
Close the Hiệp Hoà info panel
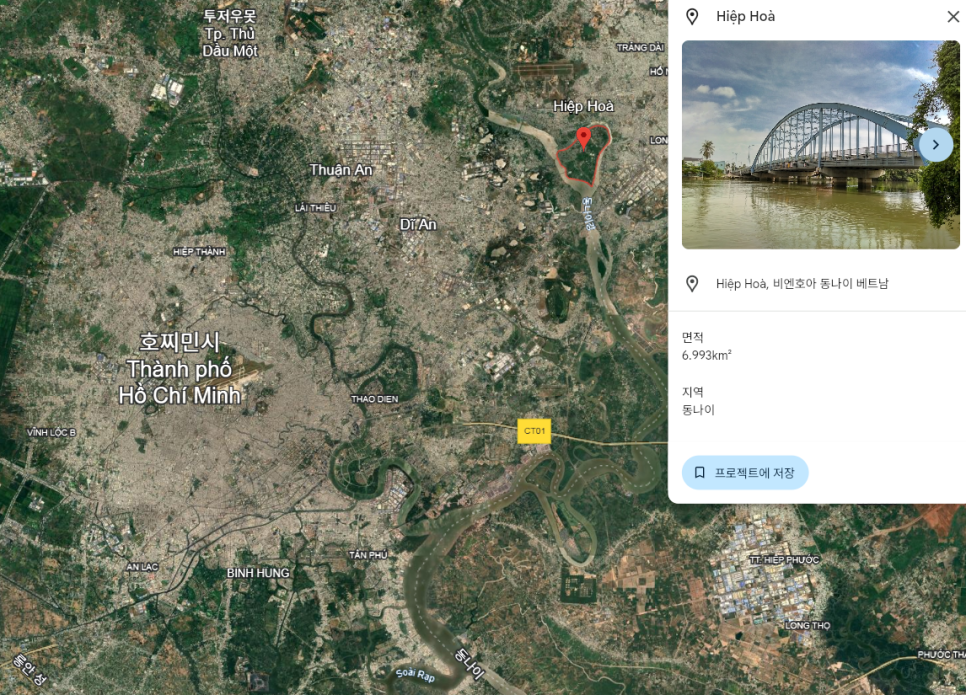click(952, 16)
